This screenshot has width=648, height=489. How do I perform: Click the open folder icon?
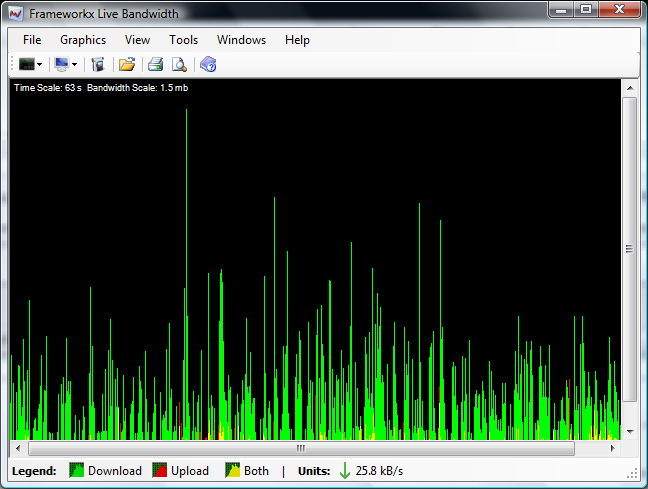(x=127, y=64)
